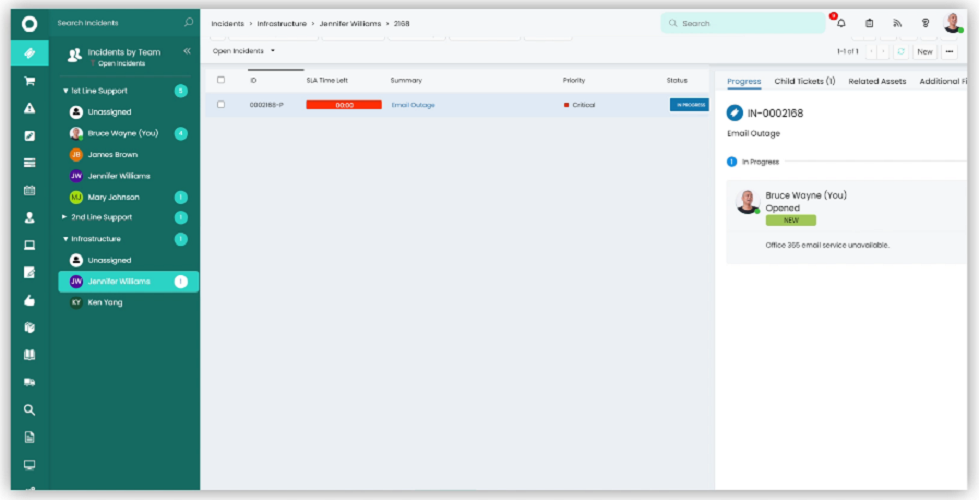This screenshot has height=500, width=979.
Task: Sort by the Status column header
Action: (x=677, y=81)
